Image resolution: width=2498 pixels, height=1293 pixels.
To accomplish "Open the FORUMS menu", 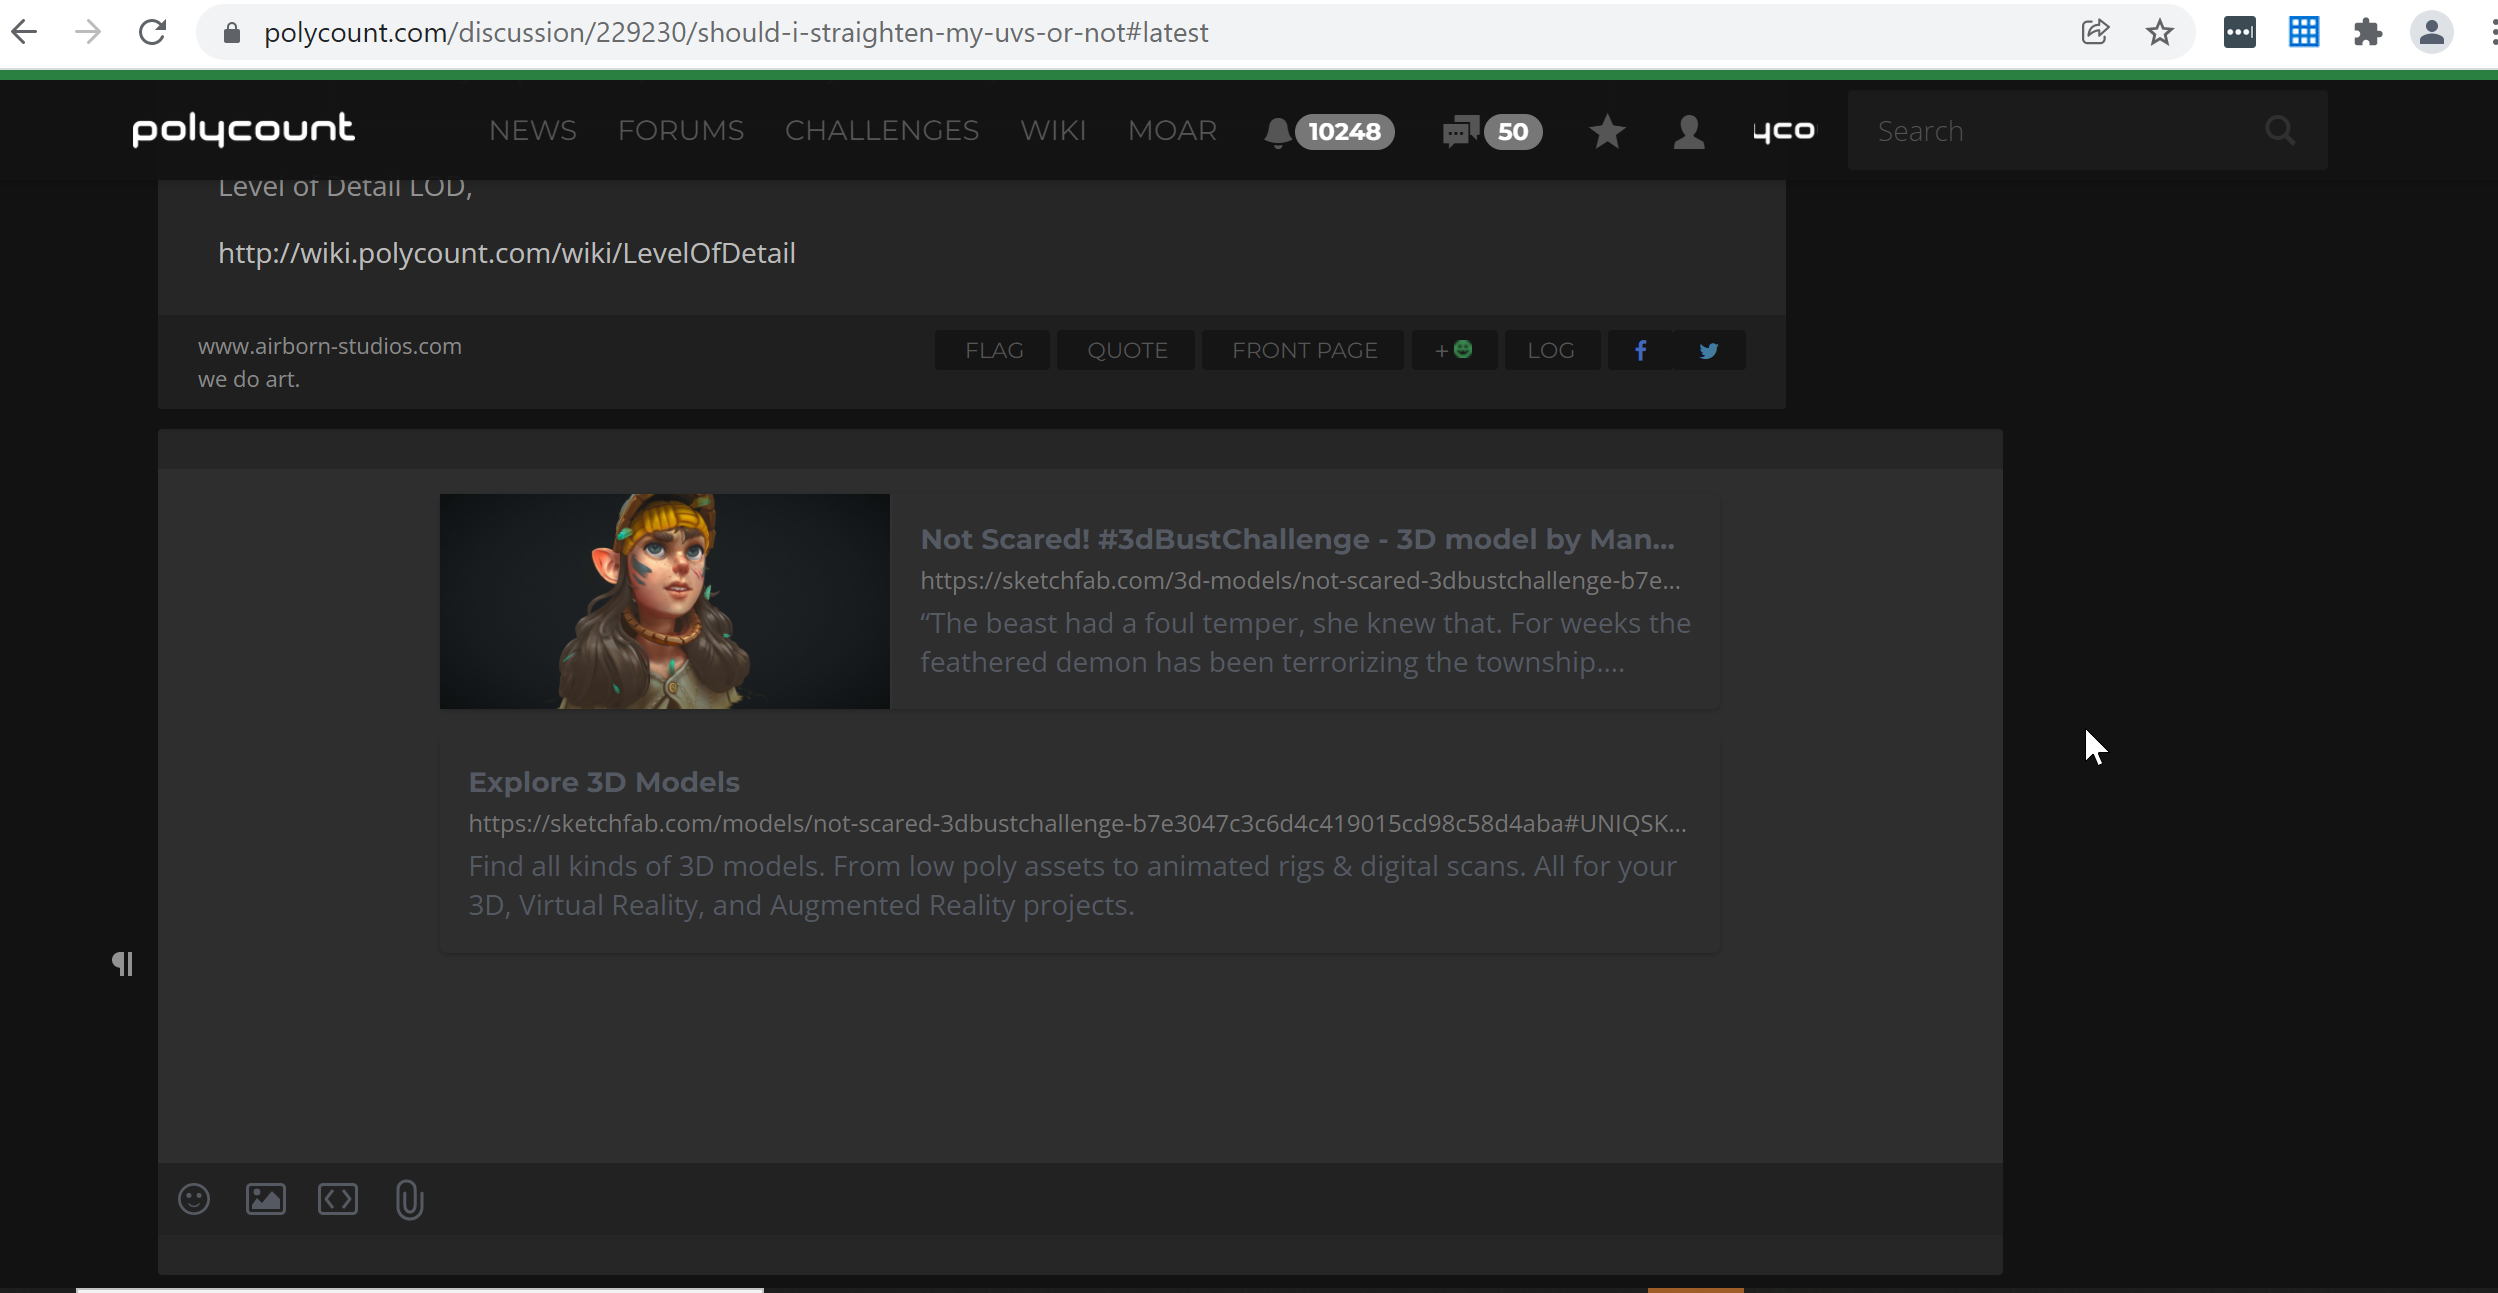I will click(680, 131).
